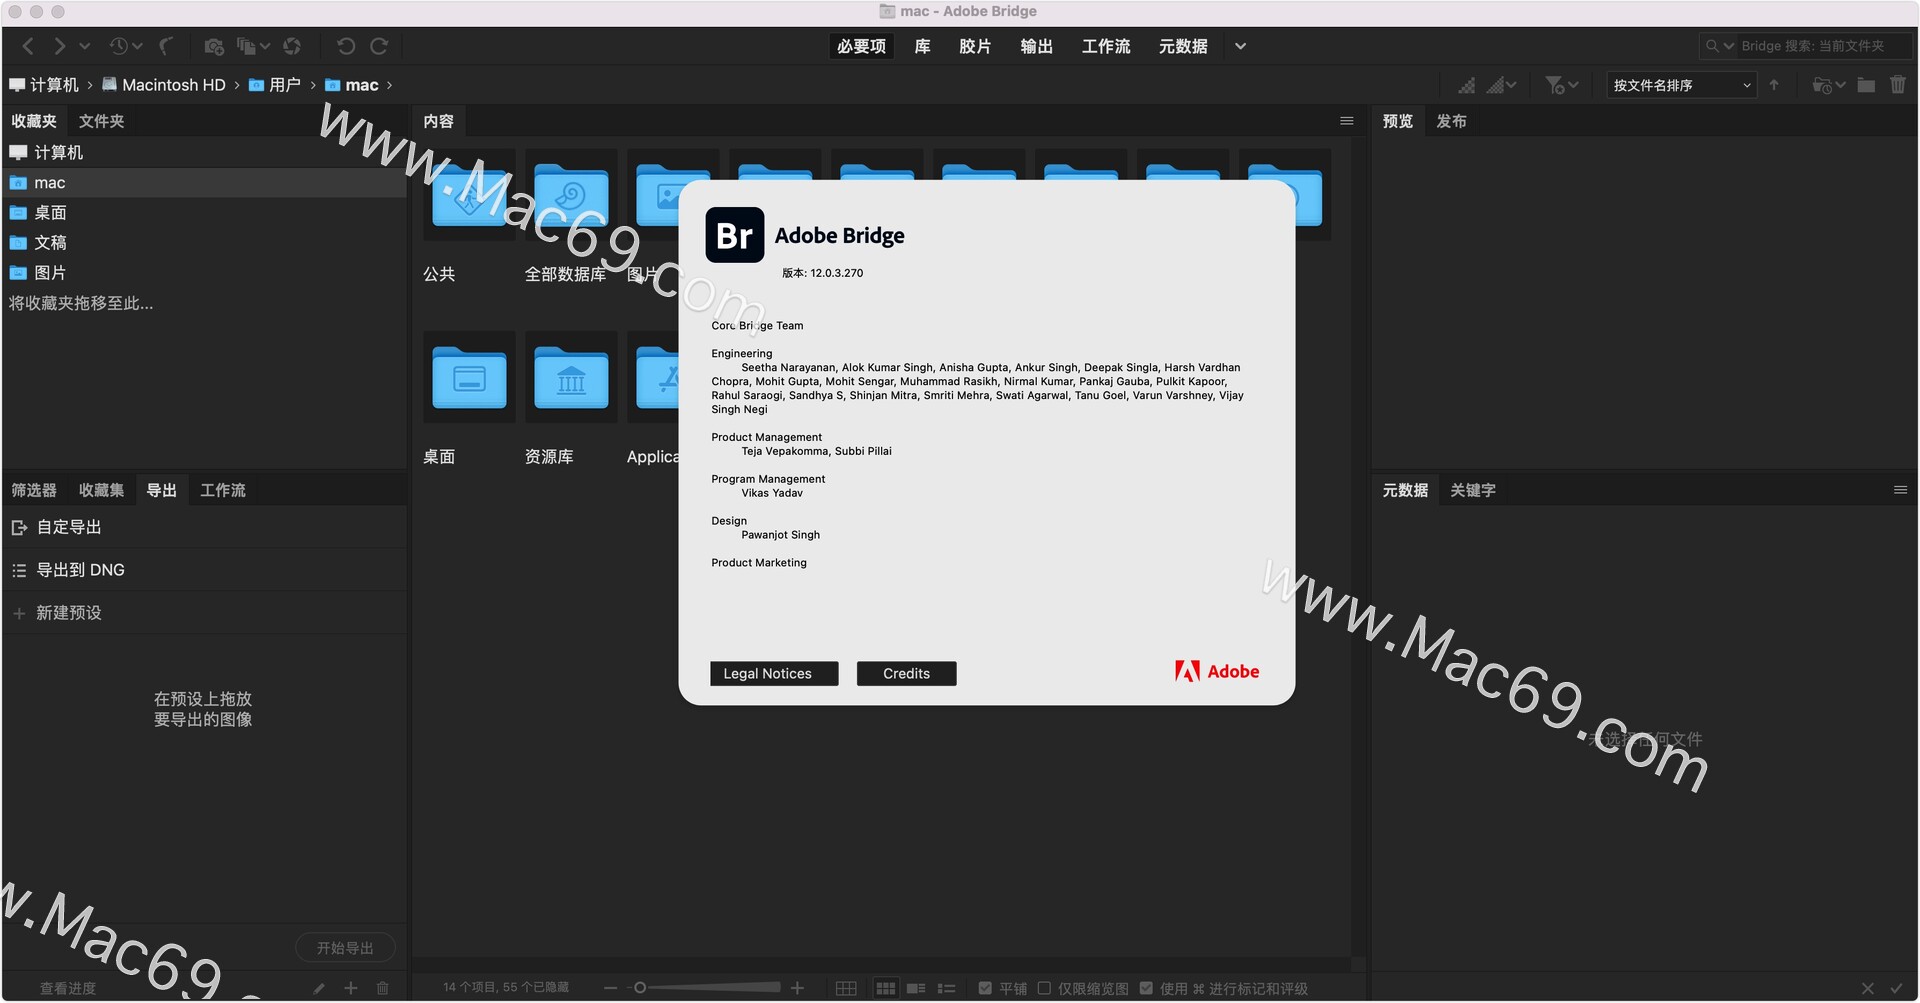Click the Credits button
The image size is (1920, 1003).
click(x=906, y=674)
